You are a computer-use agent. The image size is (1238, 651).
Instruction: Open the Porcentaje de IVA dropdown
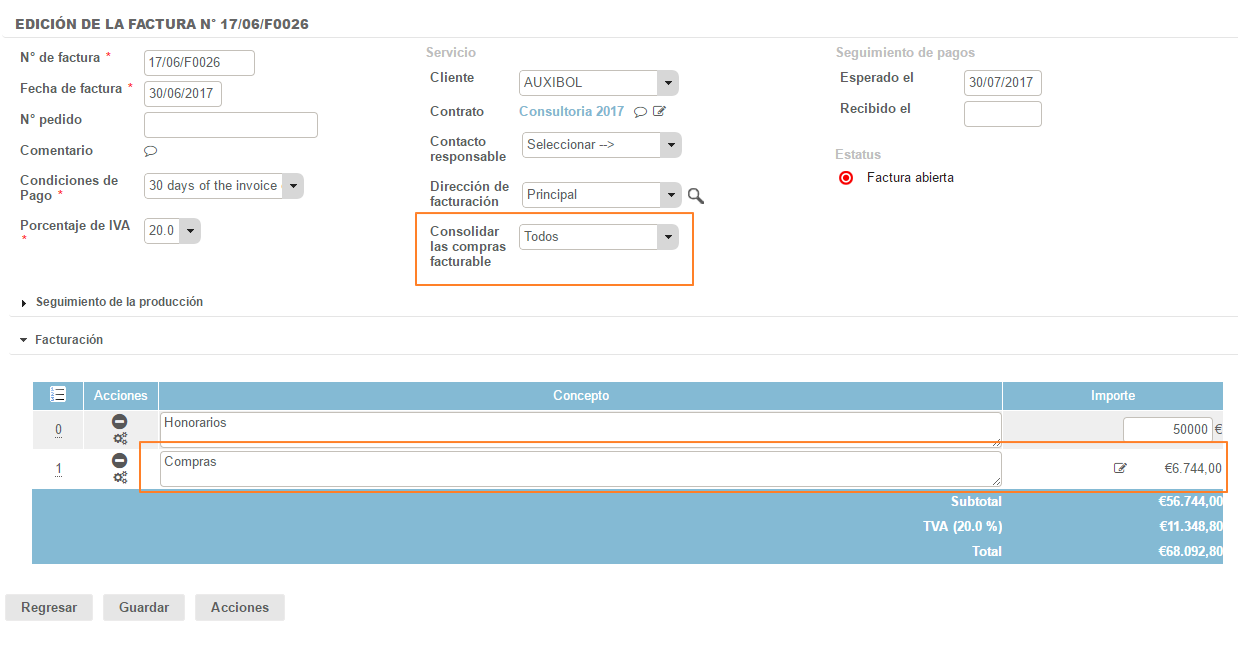click(x=172, y=231)
